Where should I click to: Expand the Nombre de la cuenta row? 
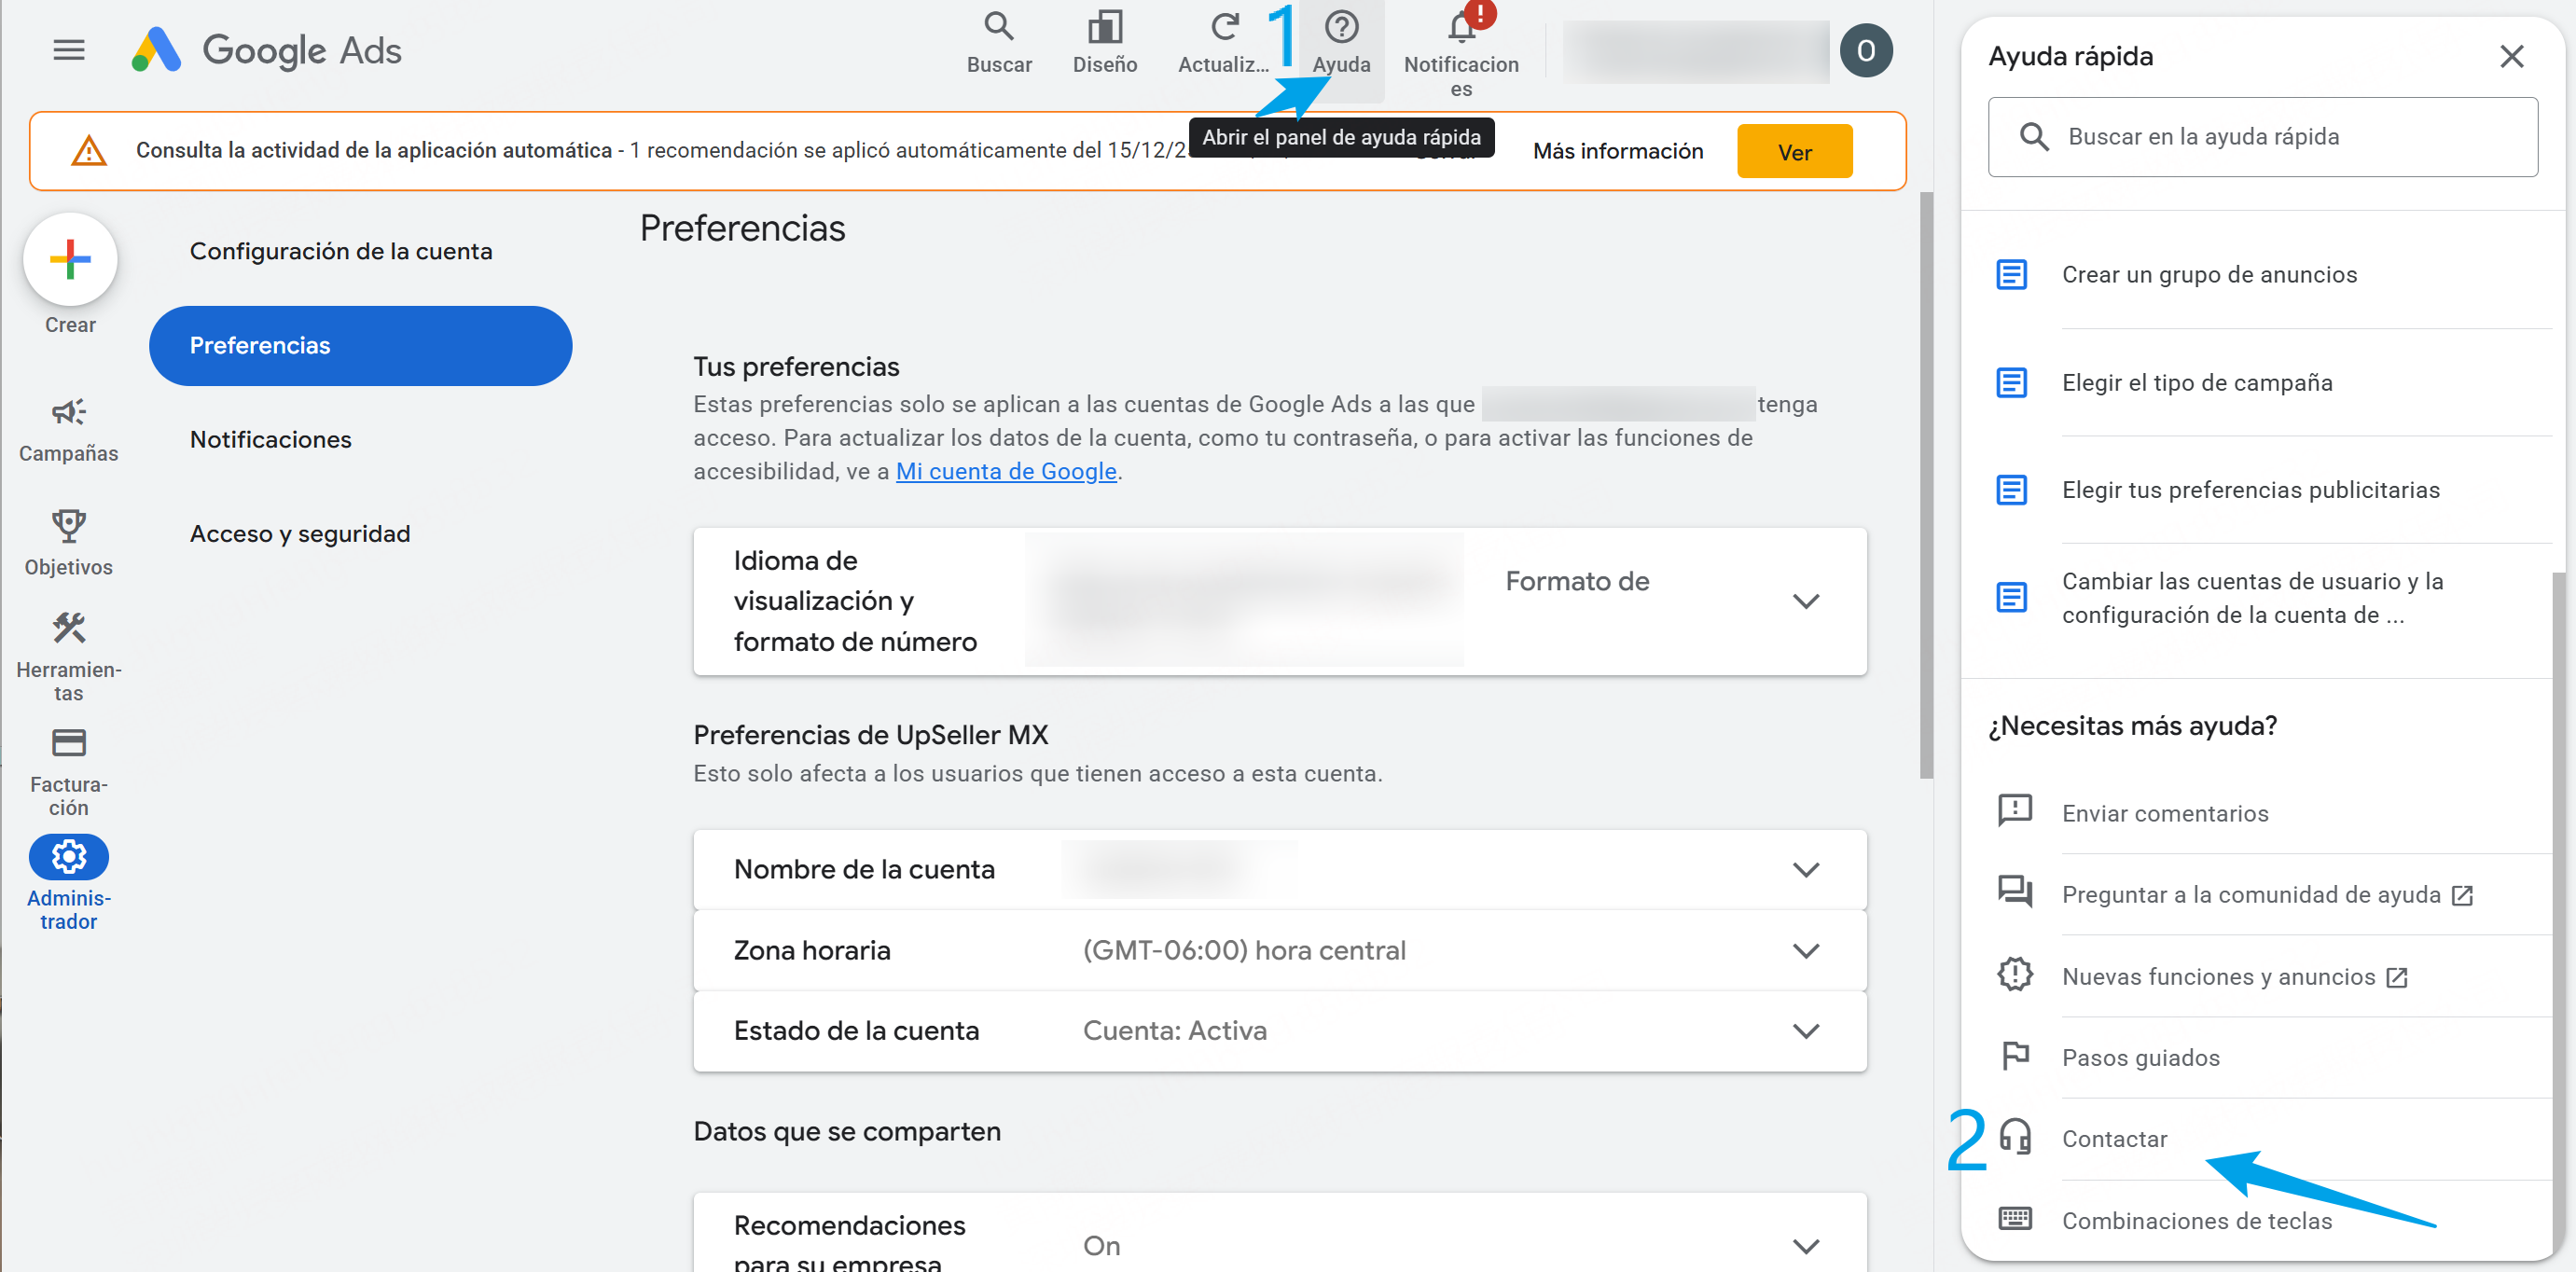(x=1805, y=870)
